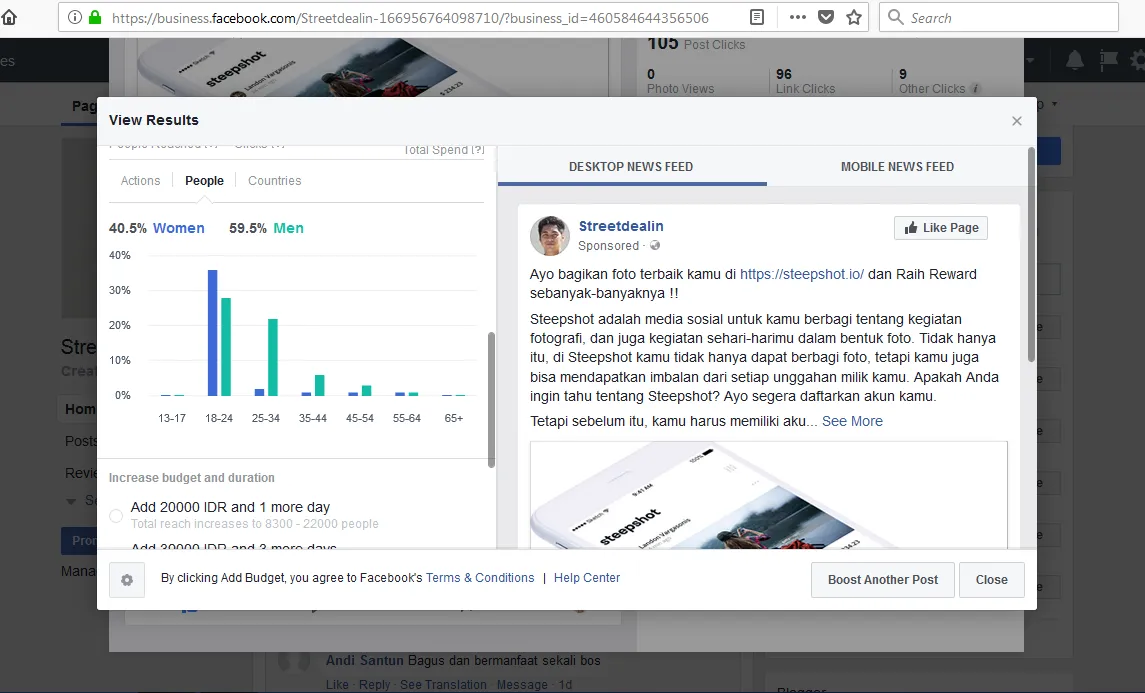Click the Other Clicks info icon in background
1145x693 pixels.
[x=975, y=88]
